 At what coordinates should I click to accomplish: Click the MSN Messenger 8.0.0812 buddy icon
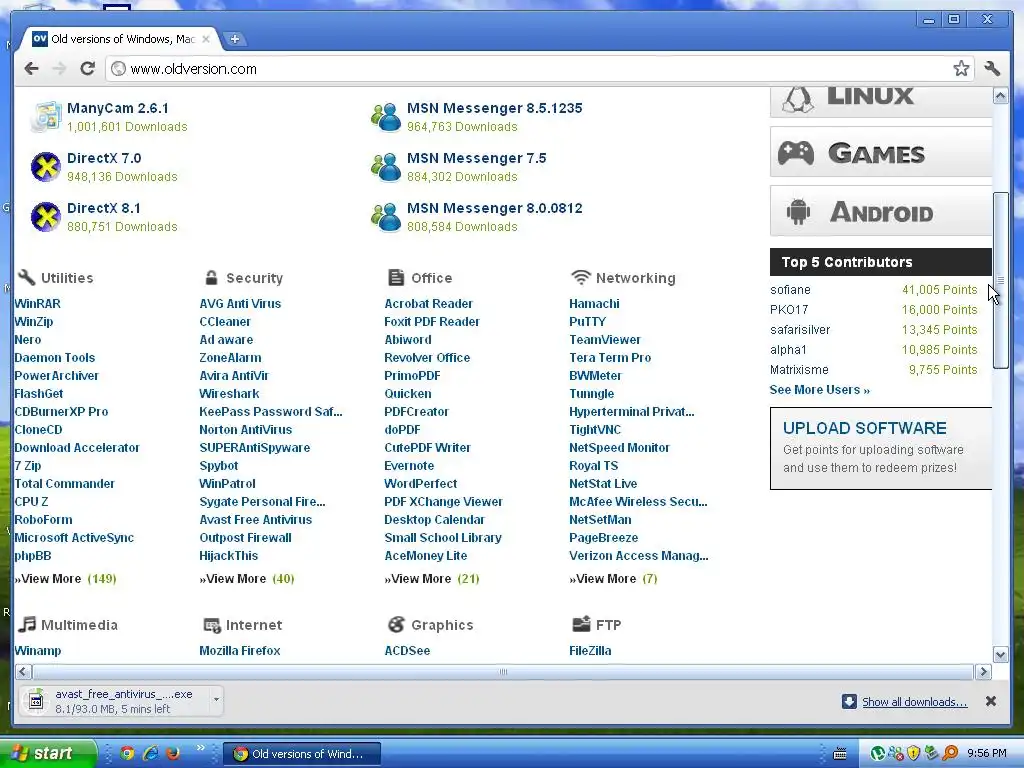pyautogui.click(x=386, y=217)
